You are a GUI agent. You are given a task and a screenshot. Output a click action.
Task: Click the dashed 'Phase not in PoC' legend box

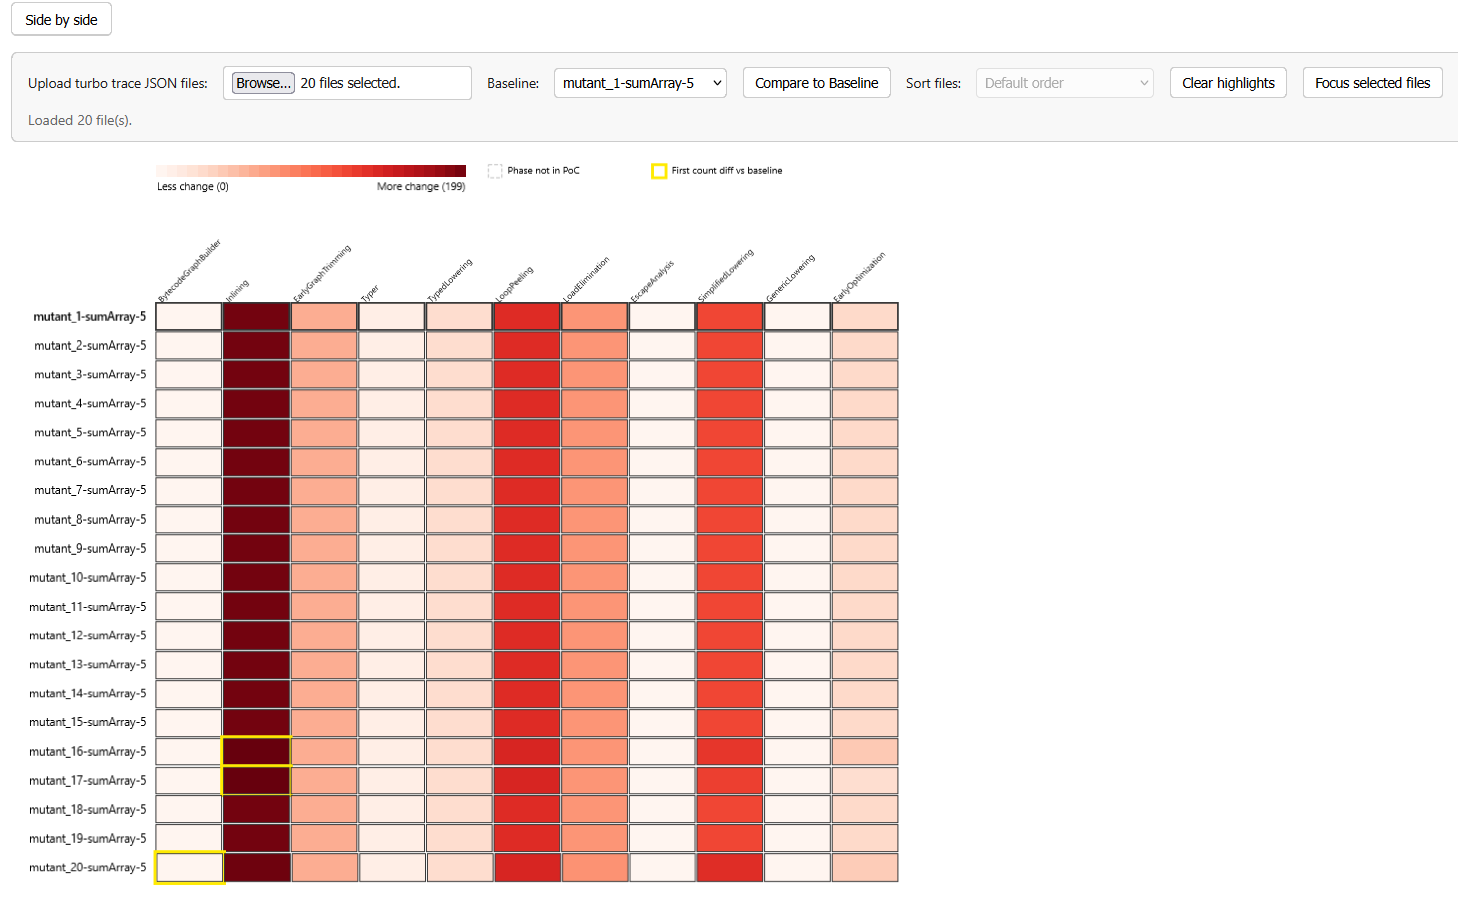tap(495, 171)
